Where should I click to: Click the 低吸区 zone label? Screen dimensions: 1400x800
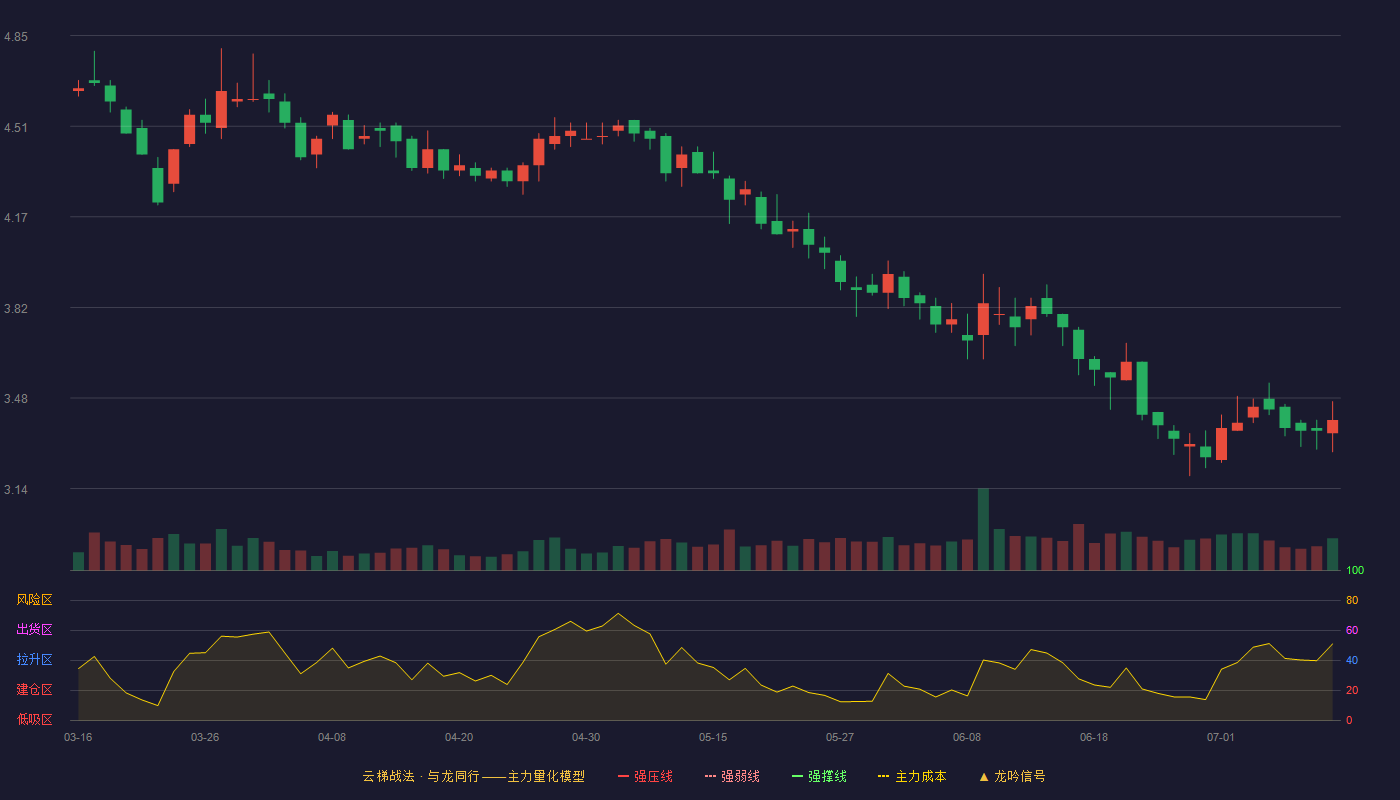pos(35,719)
